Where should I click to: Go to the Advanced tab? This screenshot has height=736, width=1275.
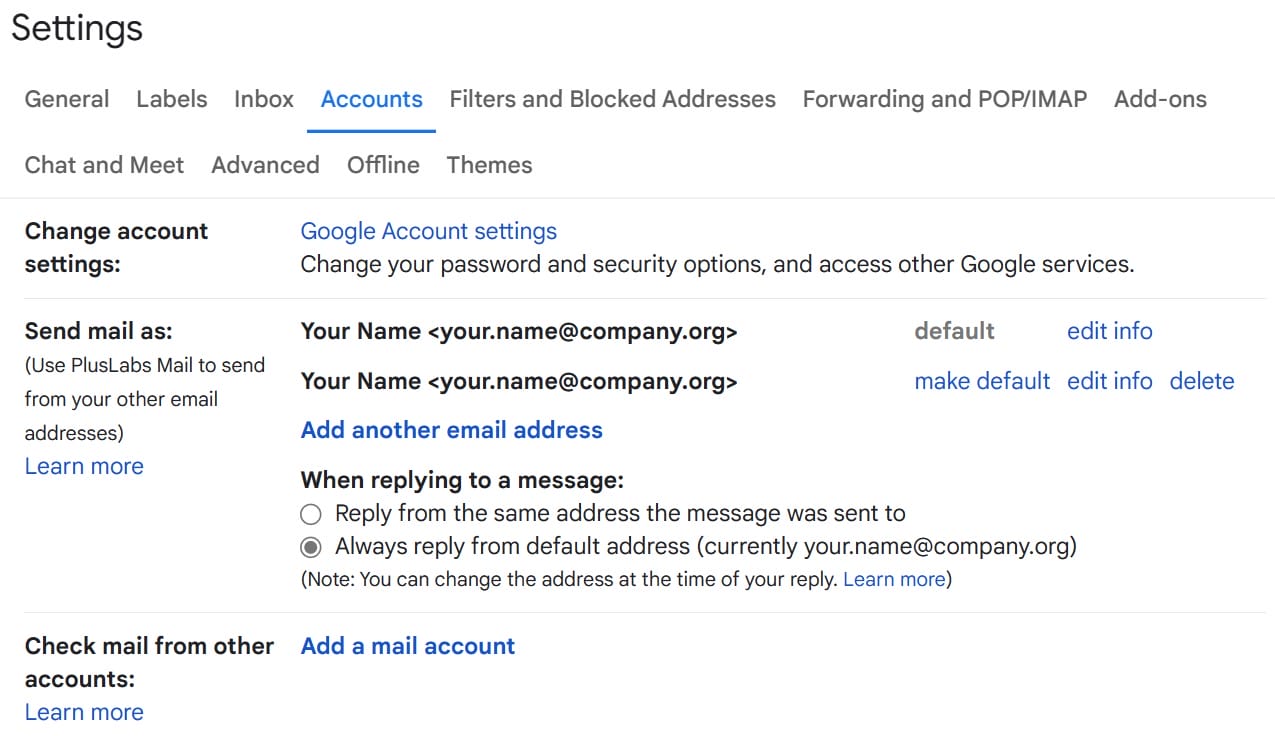tap(265, 165)
